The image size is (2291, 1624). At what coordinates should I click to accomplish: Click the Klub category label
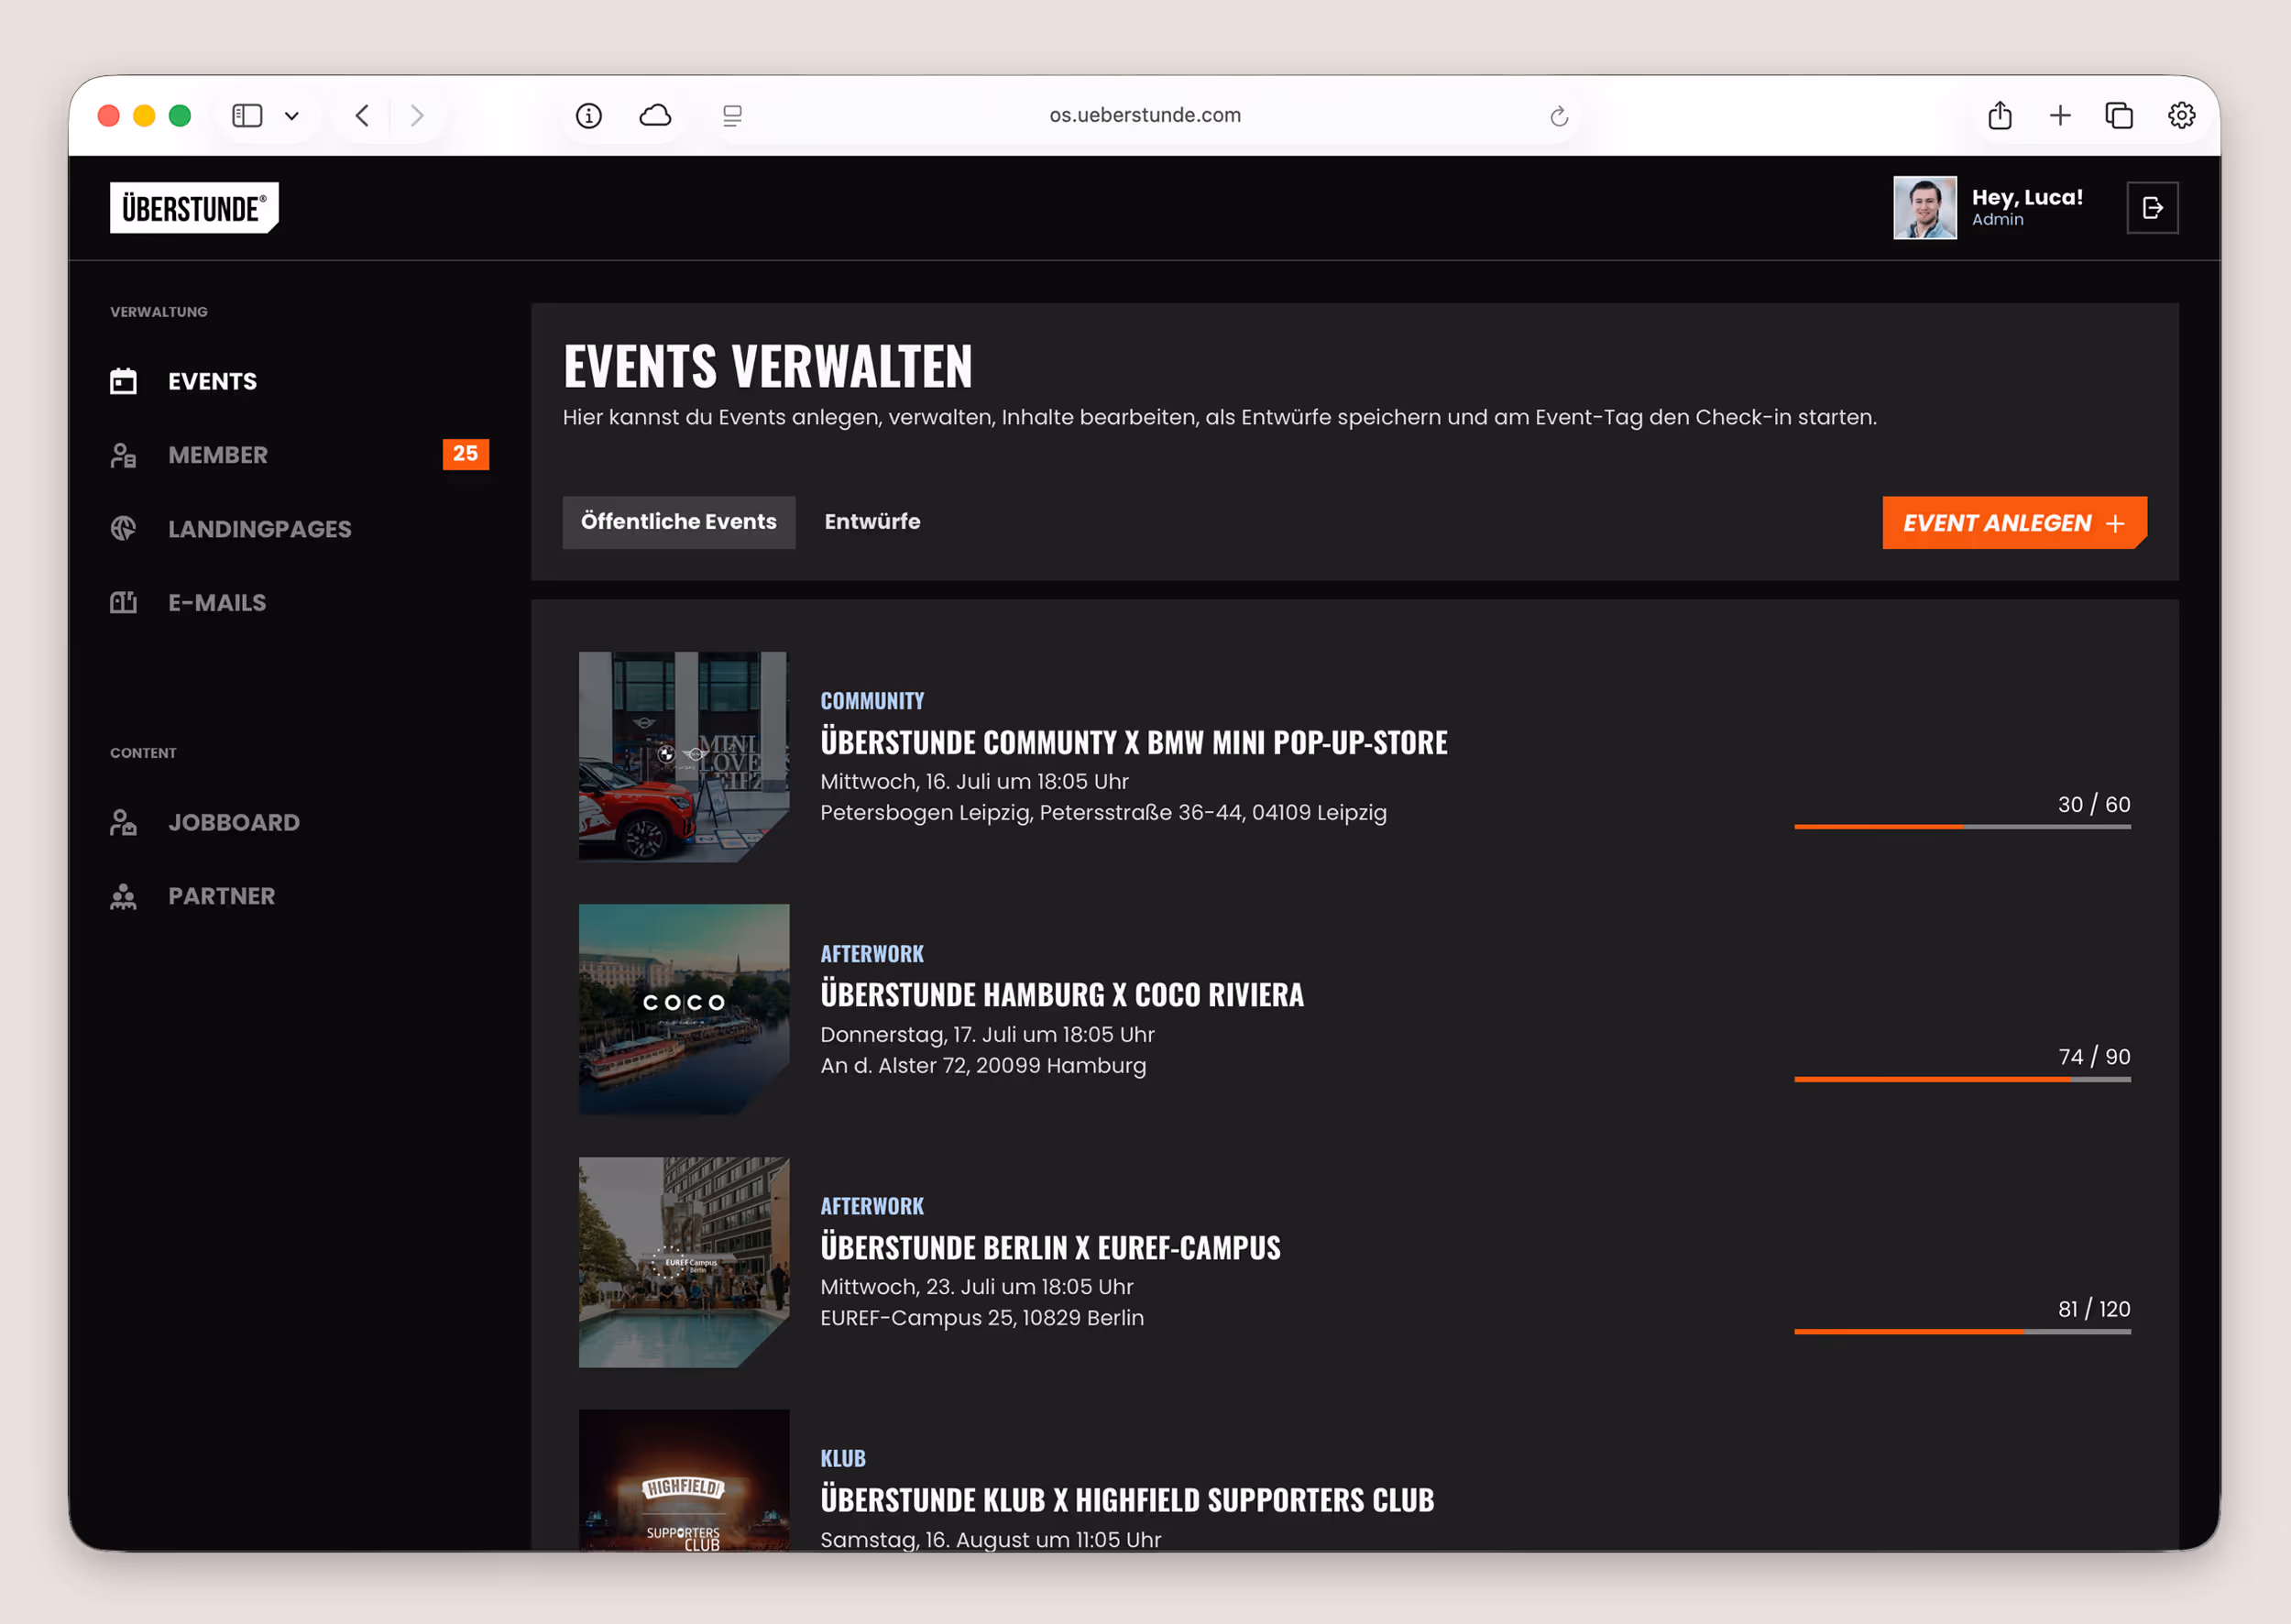[843, 1458]
